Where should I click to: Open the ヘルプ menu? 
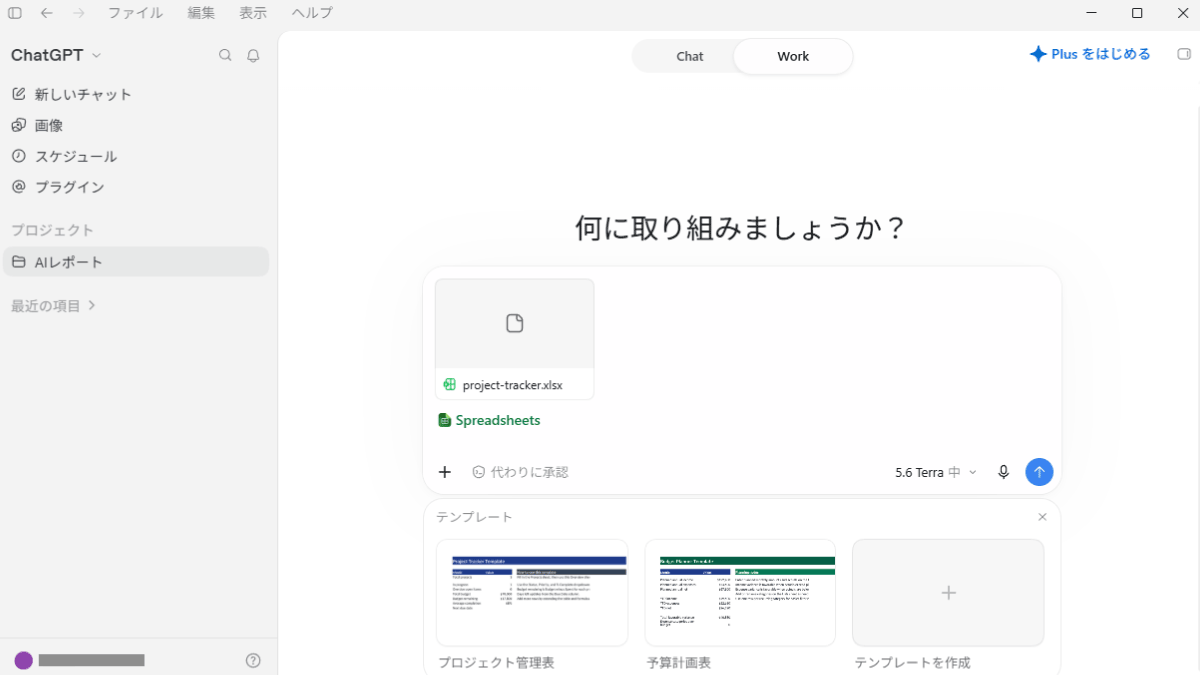(312, 13)
